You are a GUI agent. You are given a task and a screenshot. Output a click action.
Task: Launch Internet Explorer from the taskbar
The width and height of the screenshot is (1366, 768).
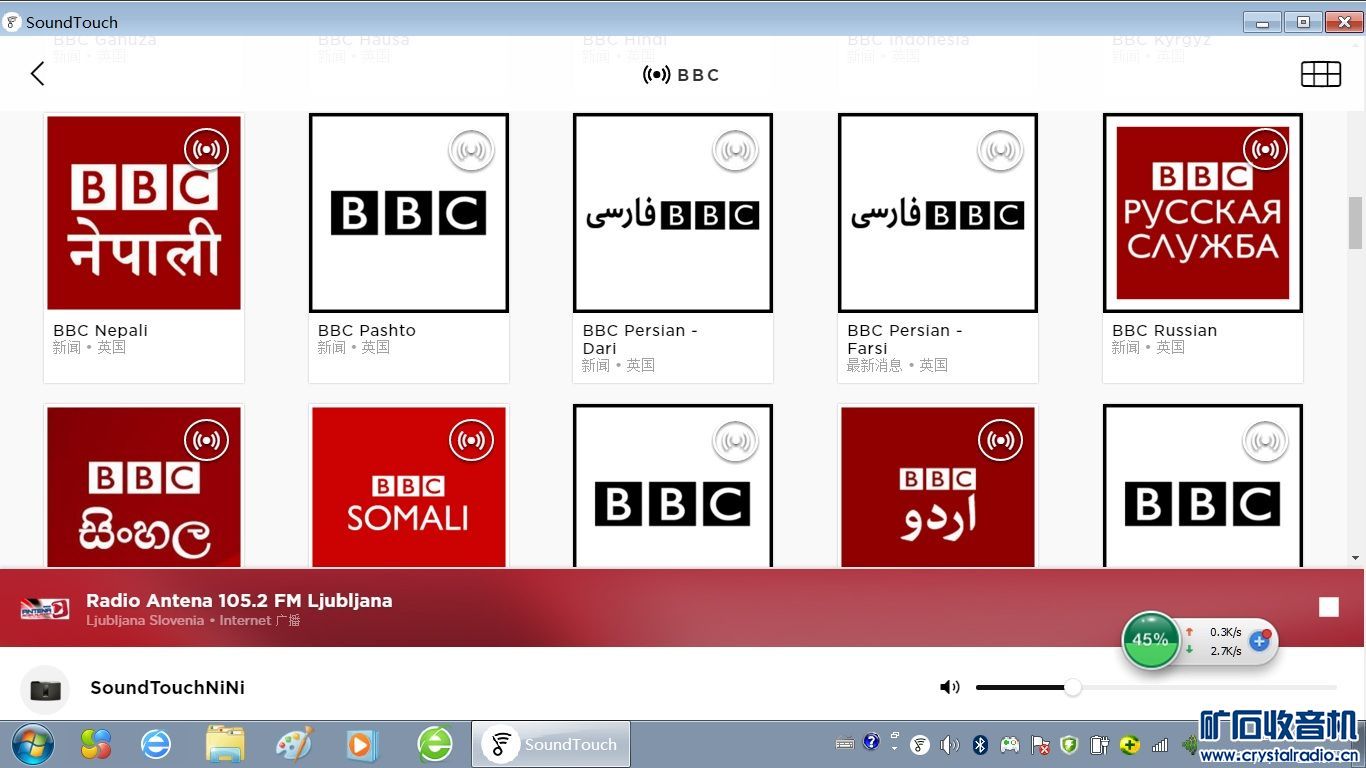pos(156,744)
